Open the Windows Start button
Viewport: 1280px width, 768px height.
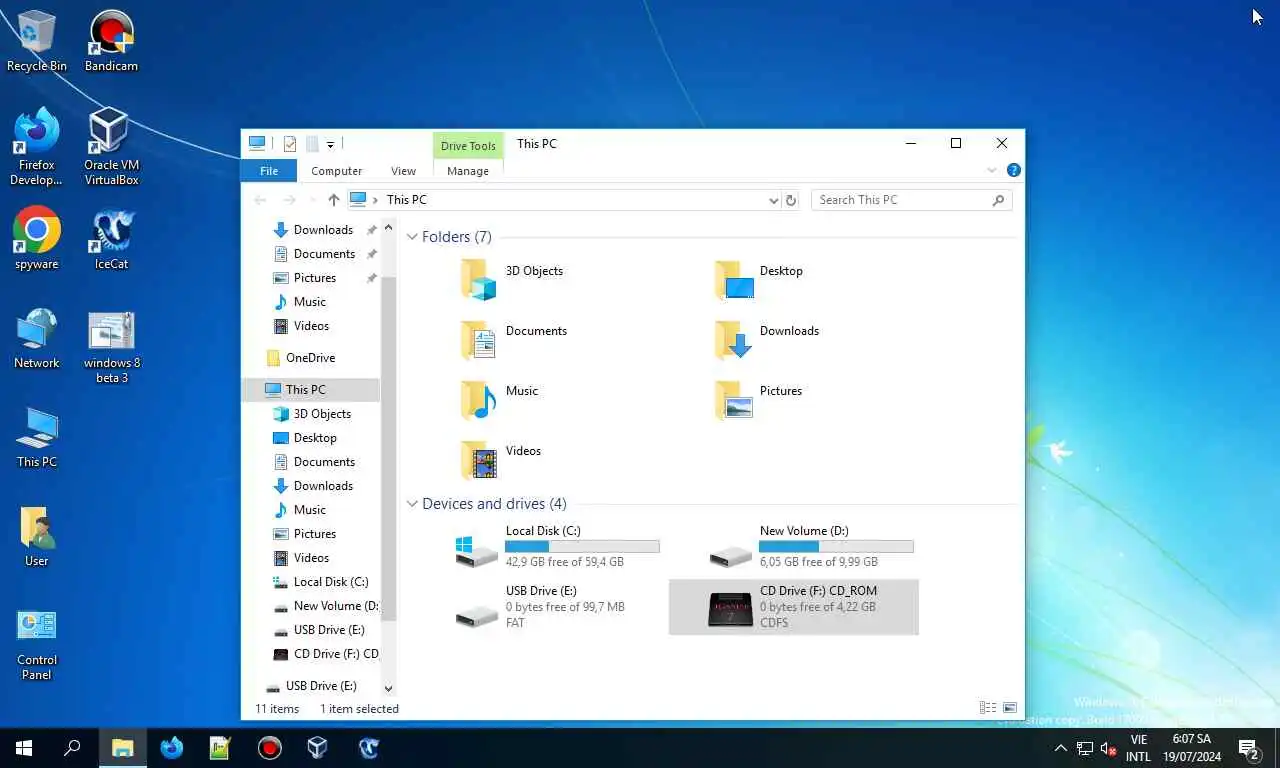coord(24,748)
